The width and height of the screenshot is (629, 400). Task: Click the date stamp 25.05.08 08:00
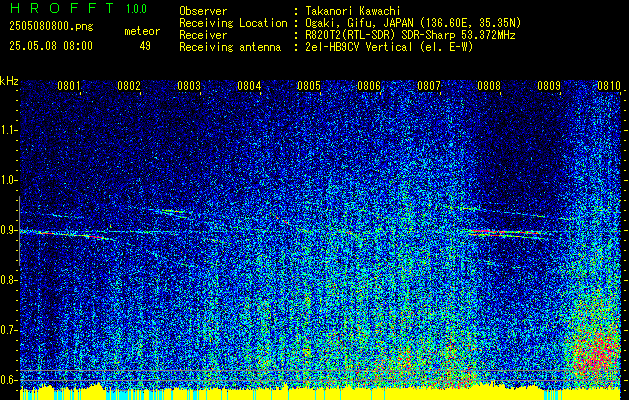(51, 46)
